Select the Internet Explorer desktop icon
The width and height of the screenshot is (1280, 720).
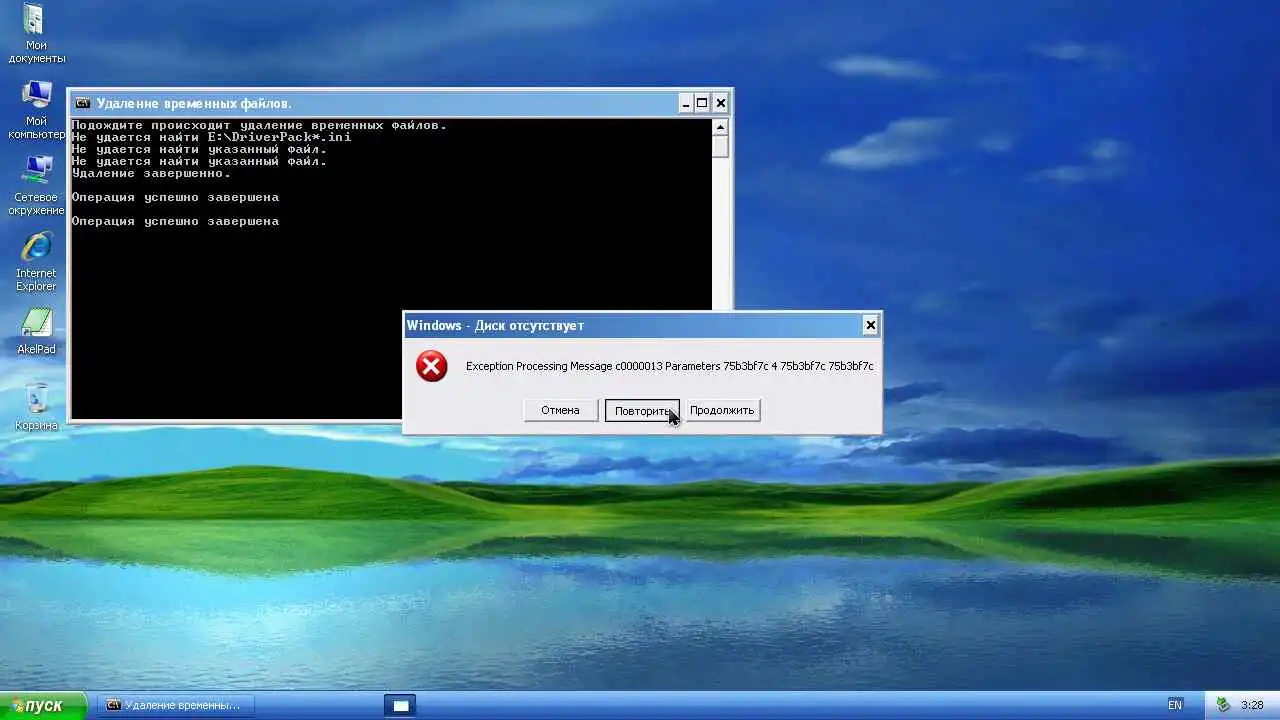tap(36, 262)
